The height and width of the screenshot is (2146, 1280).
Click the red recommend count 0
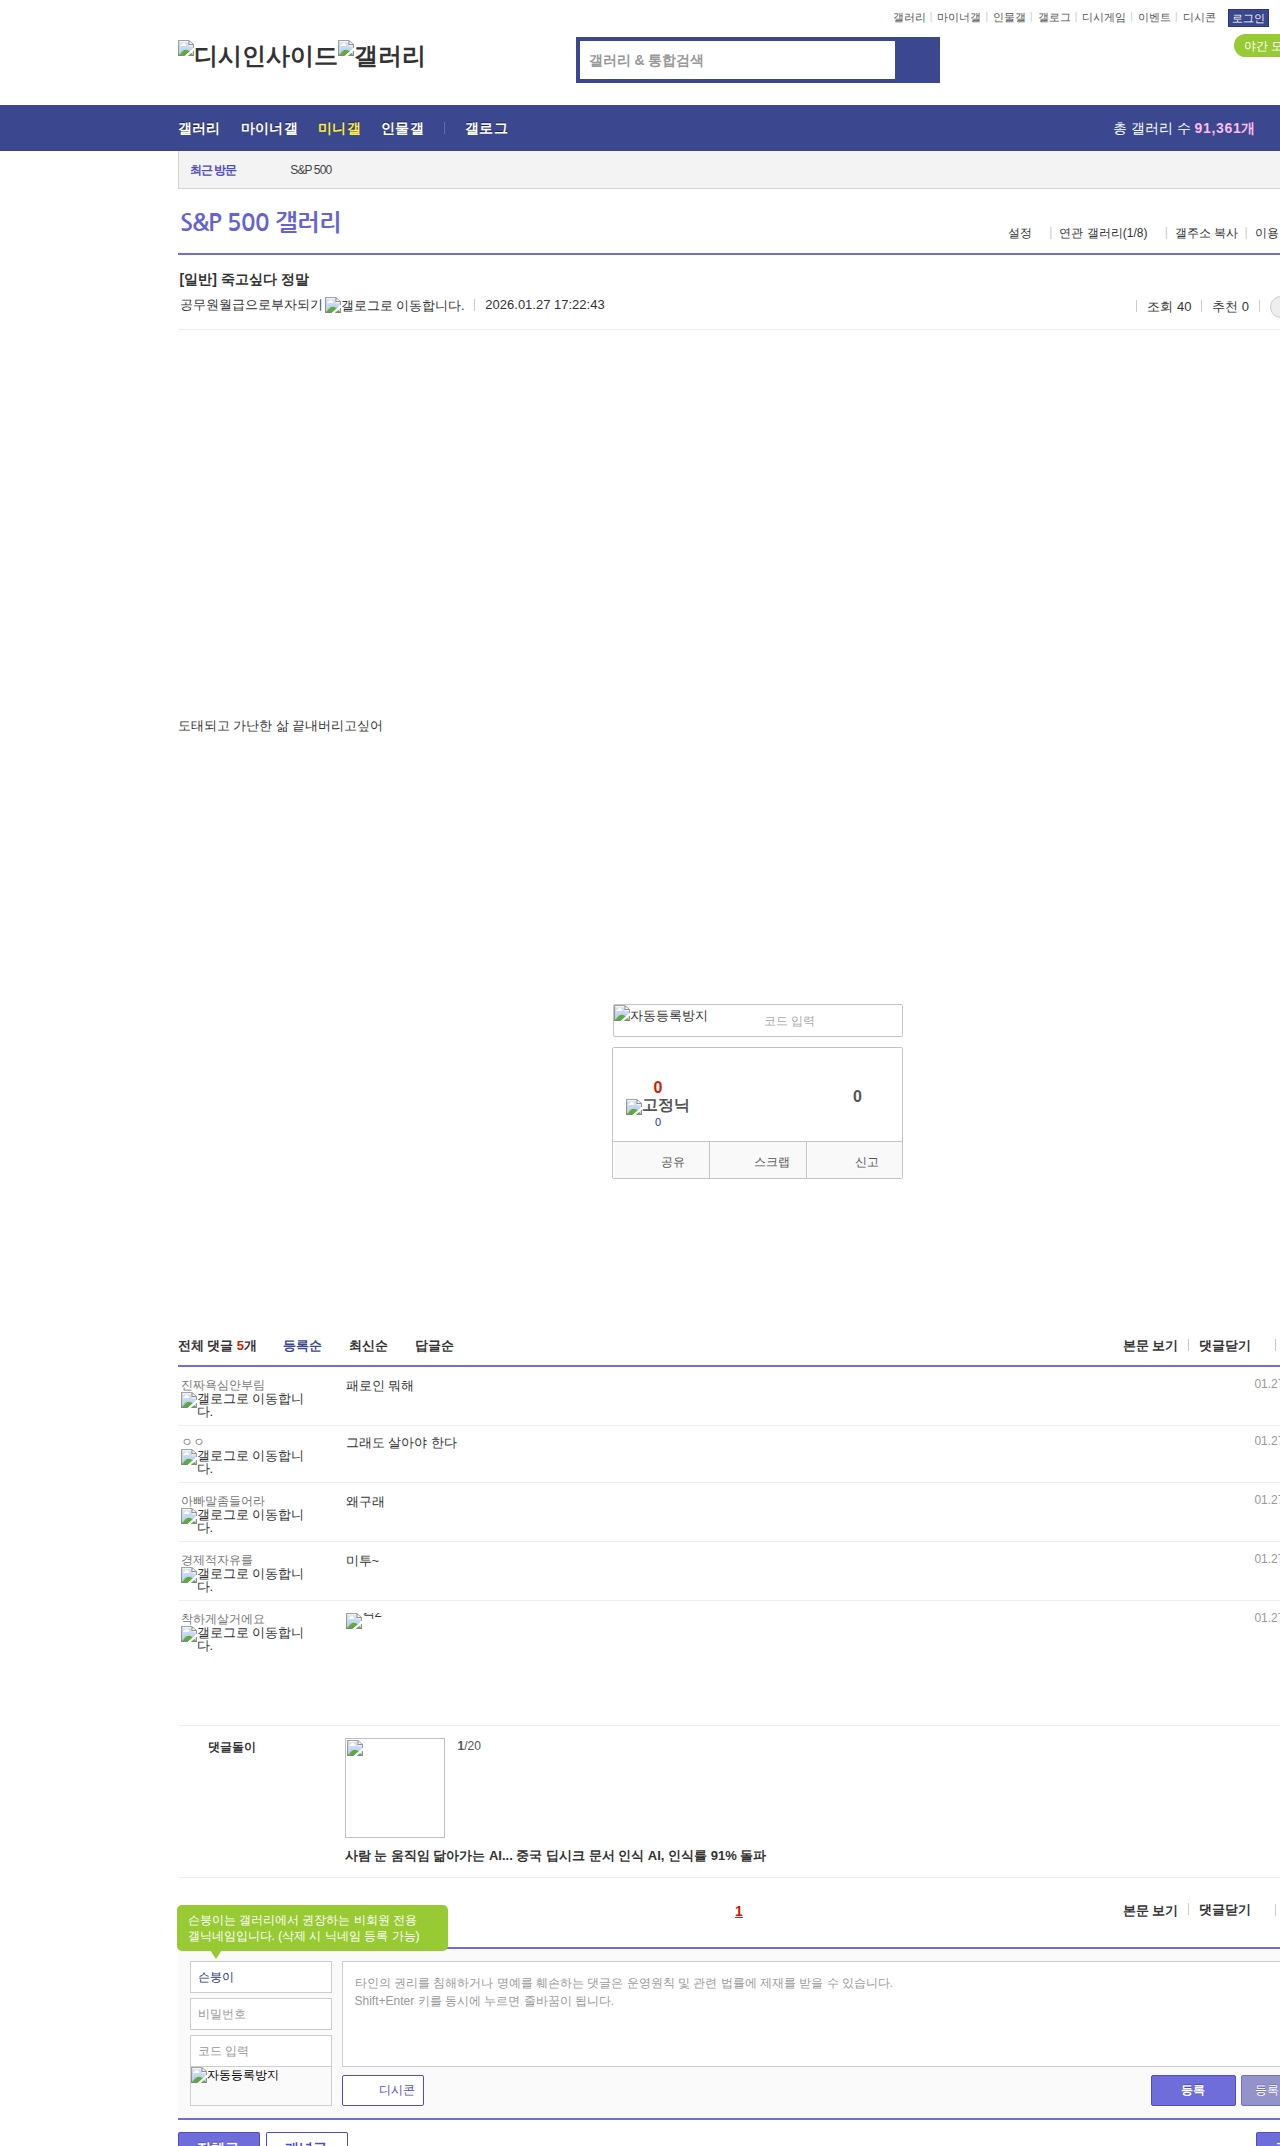[658, 1087]
